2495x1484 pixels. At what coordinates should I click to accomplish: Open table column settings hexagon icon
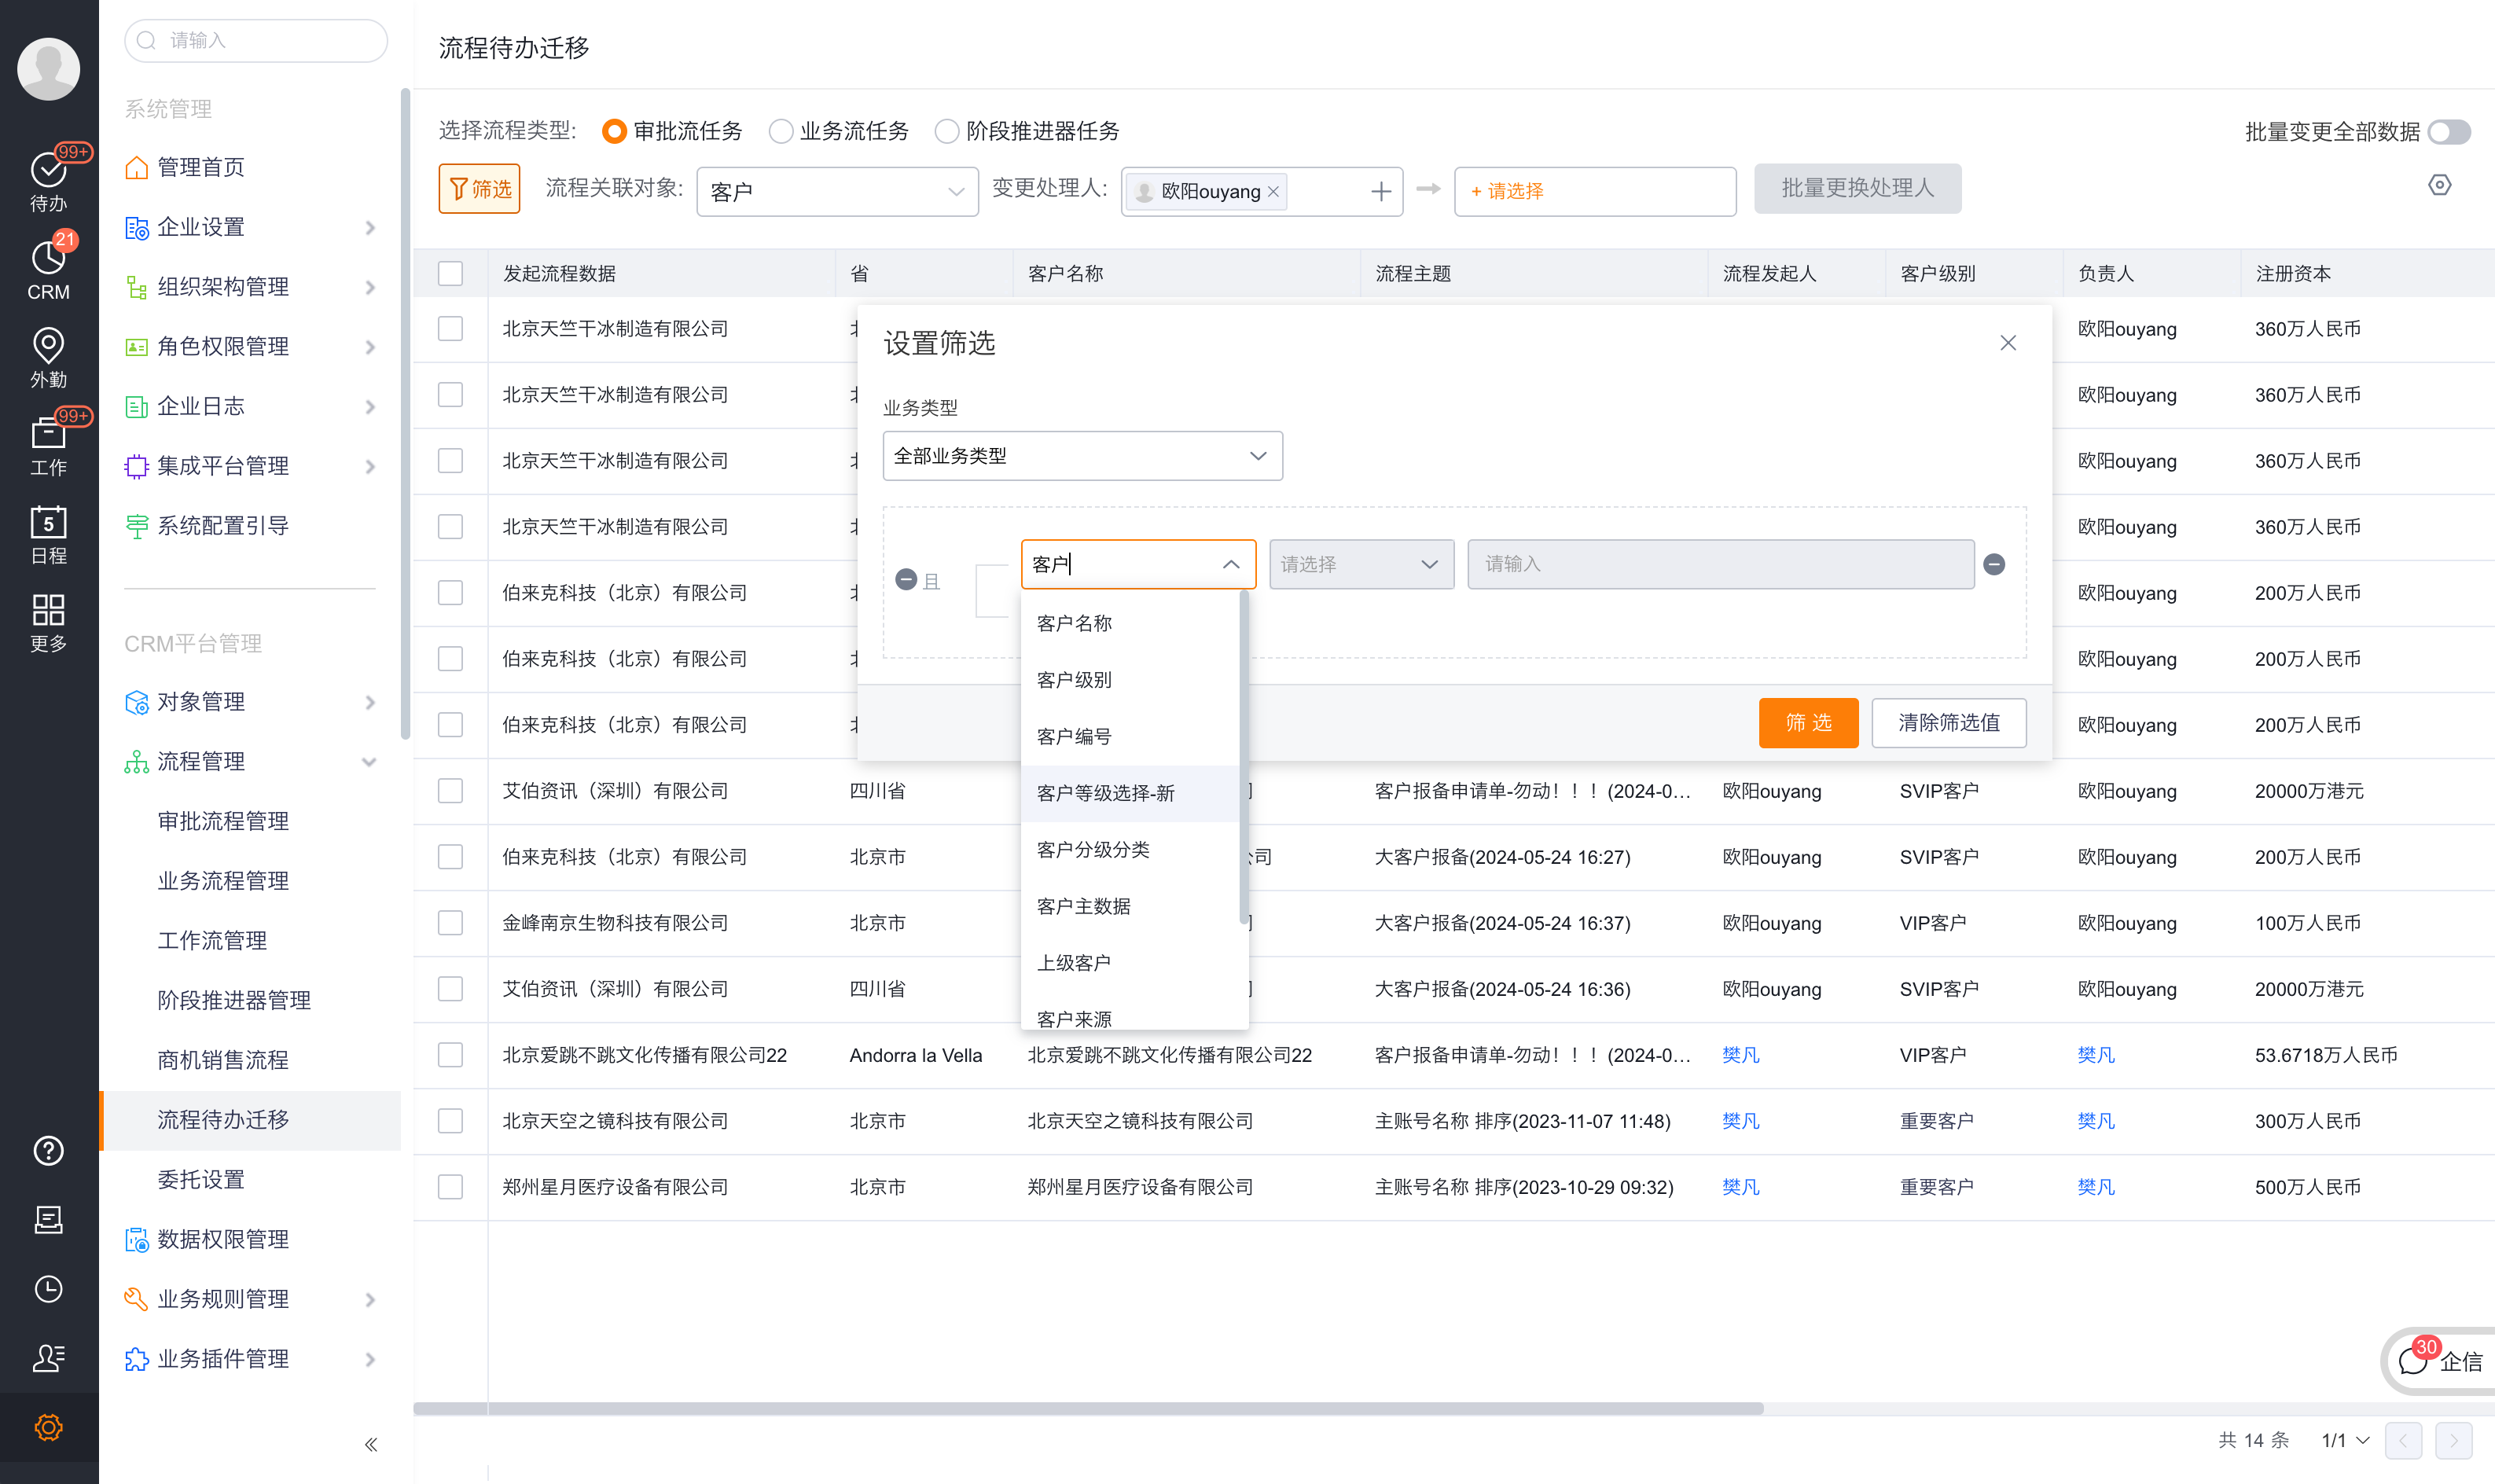(2439, 185)
